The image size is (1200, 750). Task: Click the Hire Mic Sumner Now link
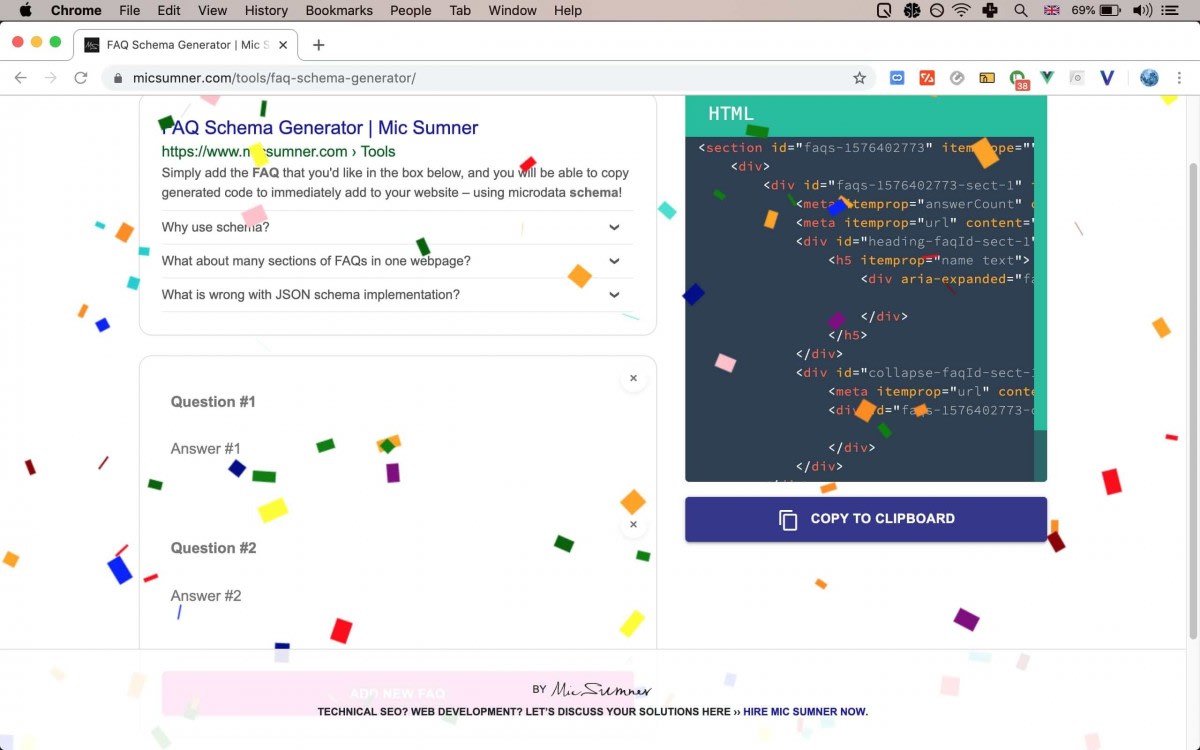pos(805,712)
